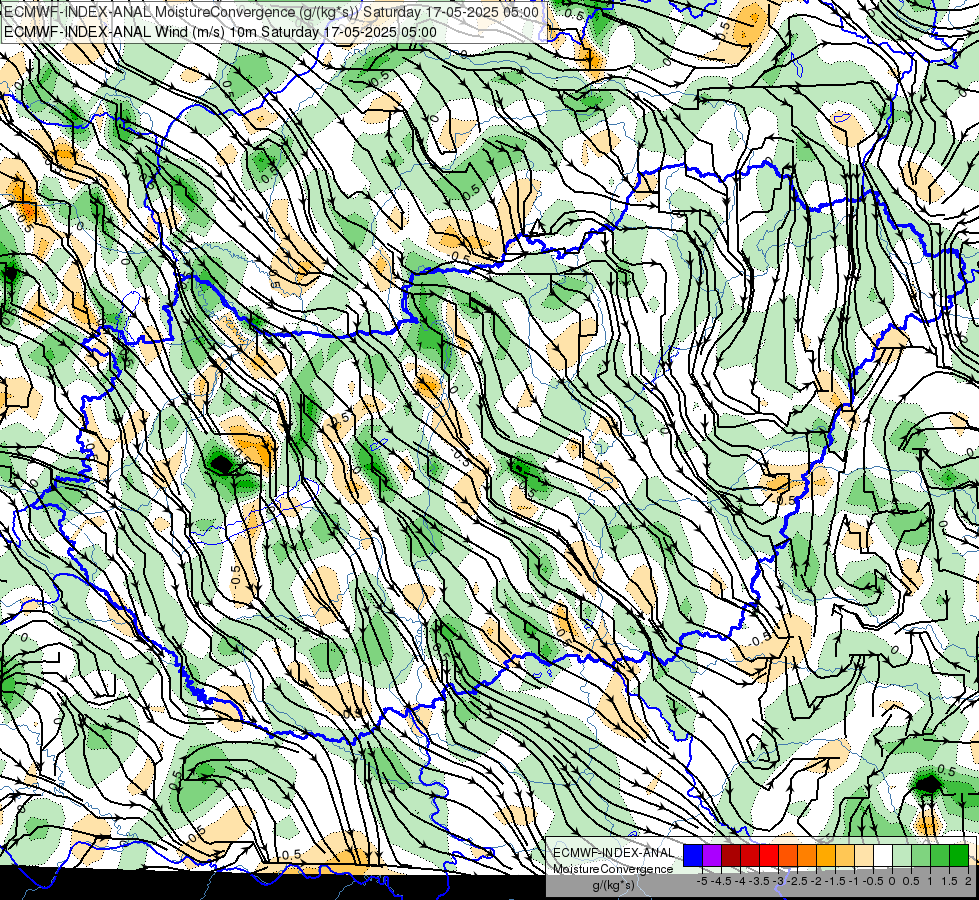This screenshot has height=900, width=979.
Task: Click the -2.5 tick label on legend scale
Action: pyautogui.click(x=797, y=881)
